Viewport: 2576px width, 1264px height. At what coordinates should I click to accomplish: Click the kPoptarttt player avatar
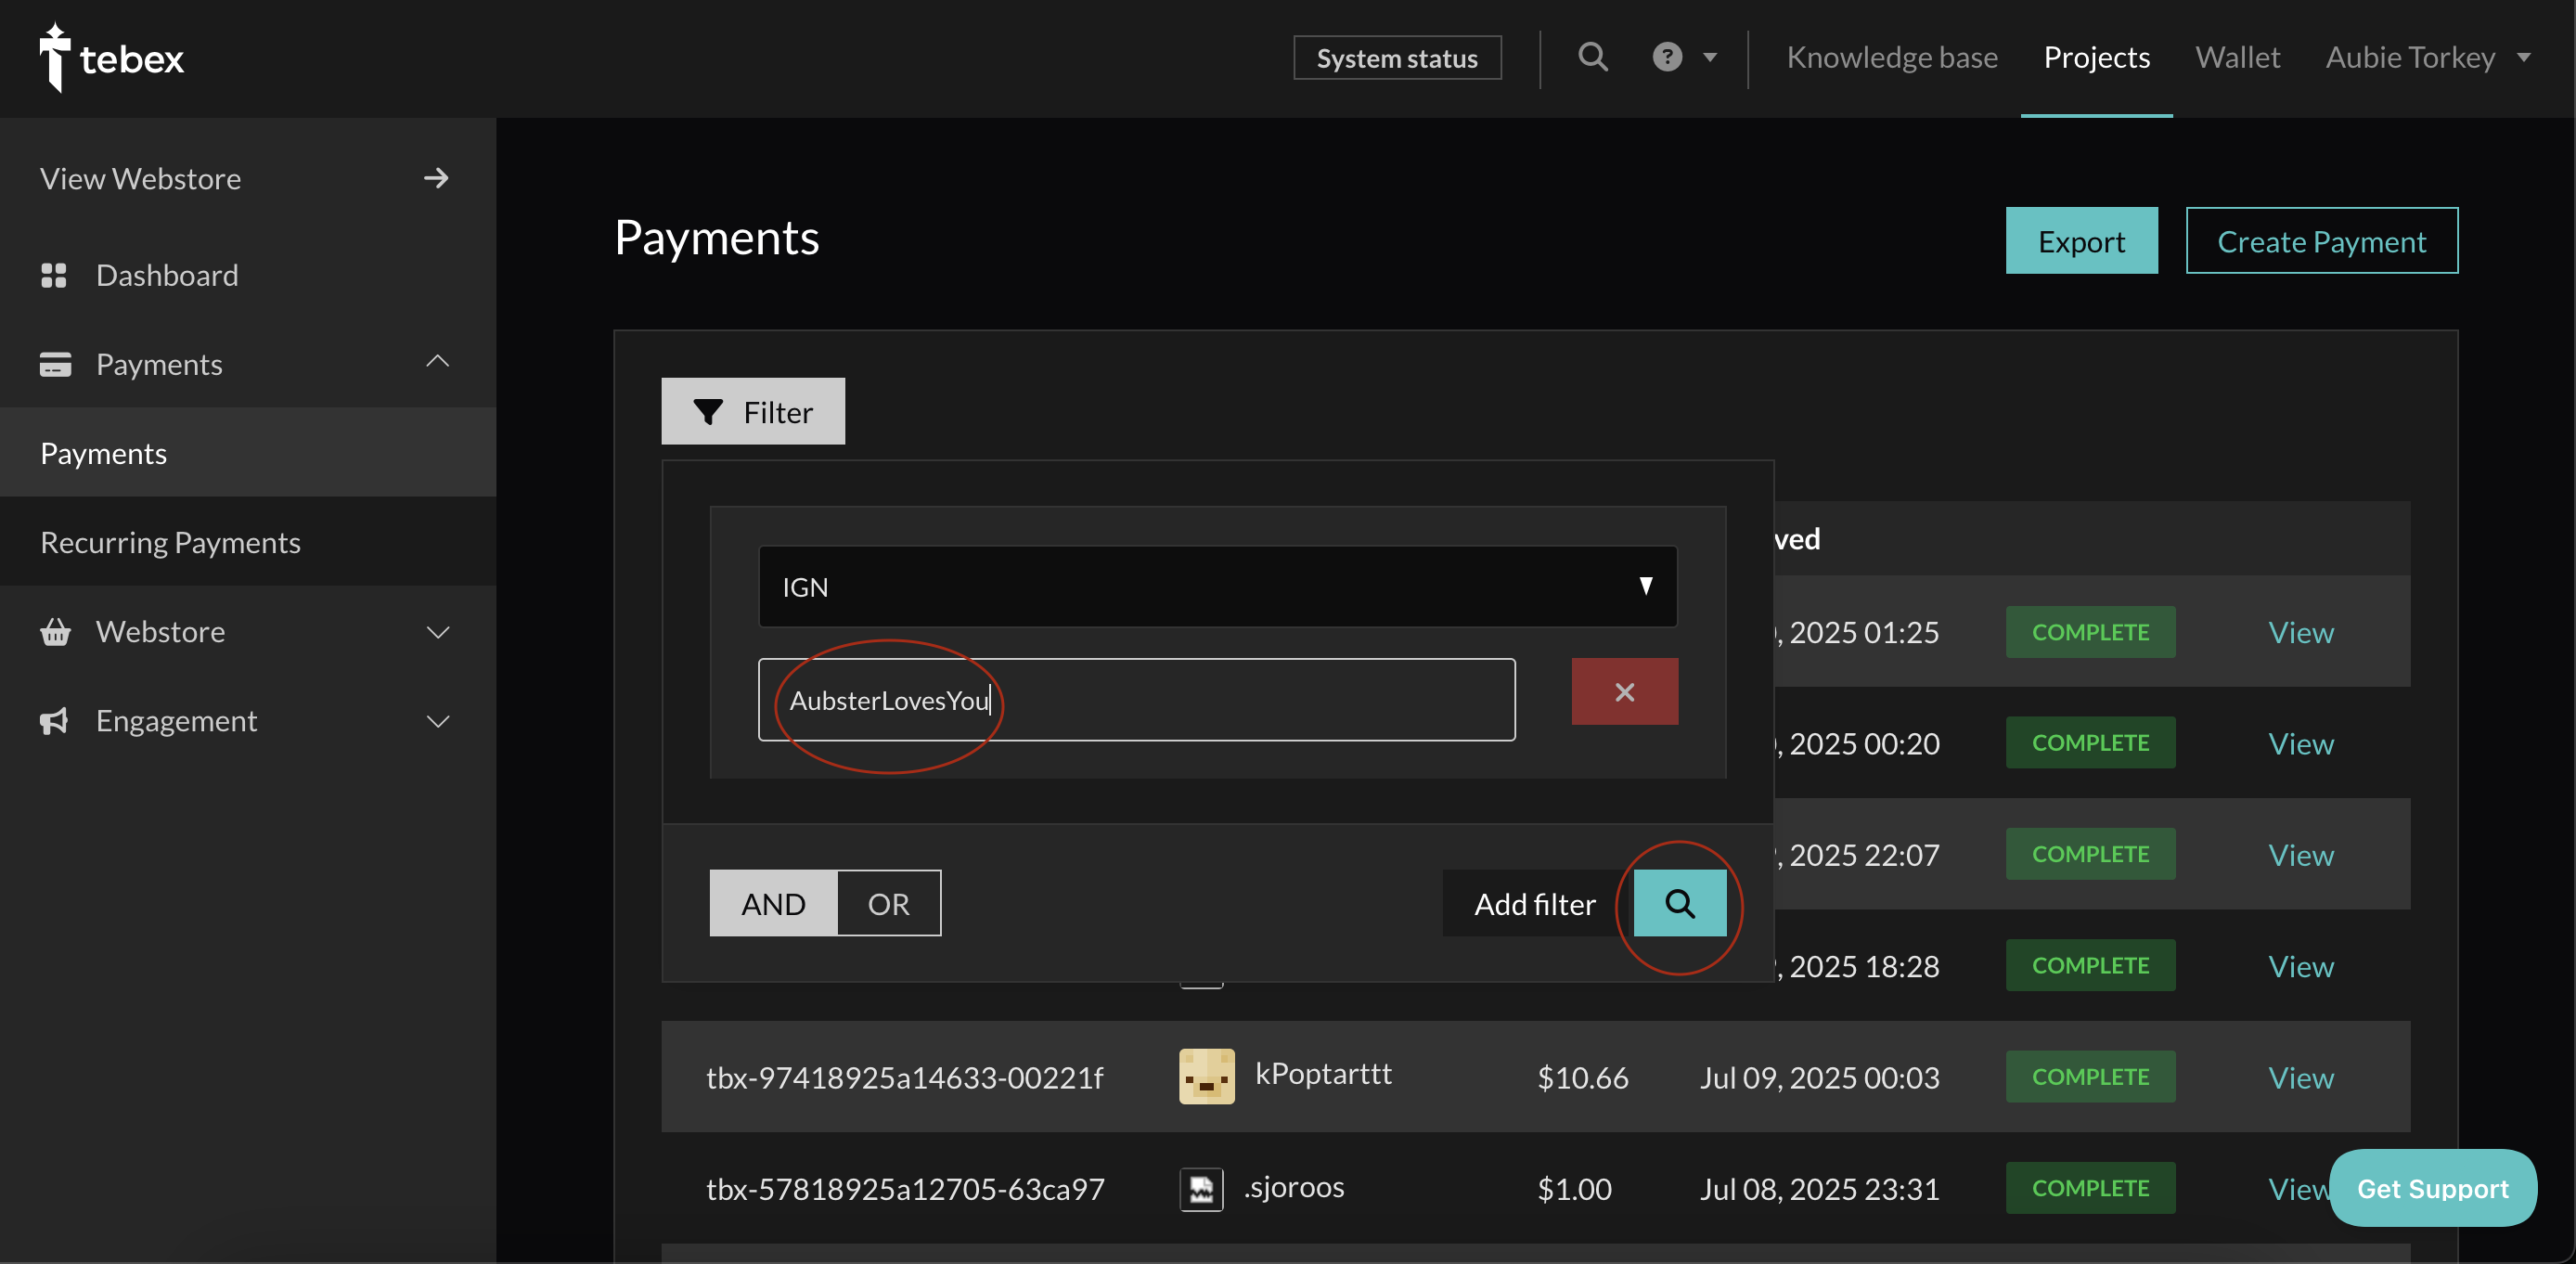coord(1207,1076)
